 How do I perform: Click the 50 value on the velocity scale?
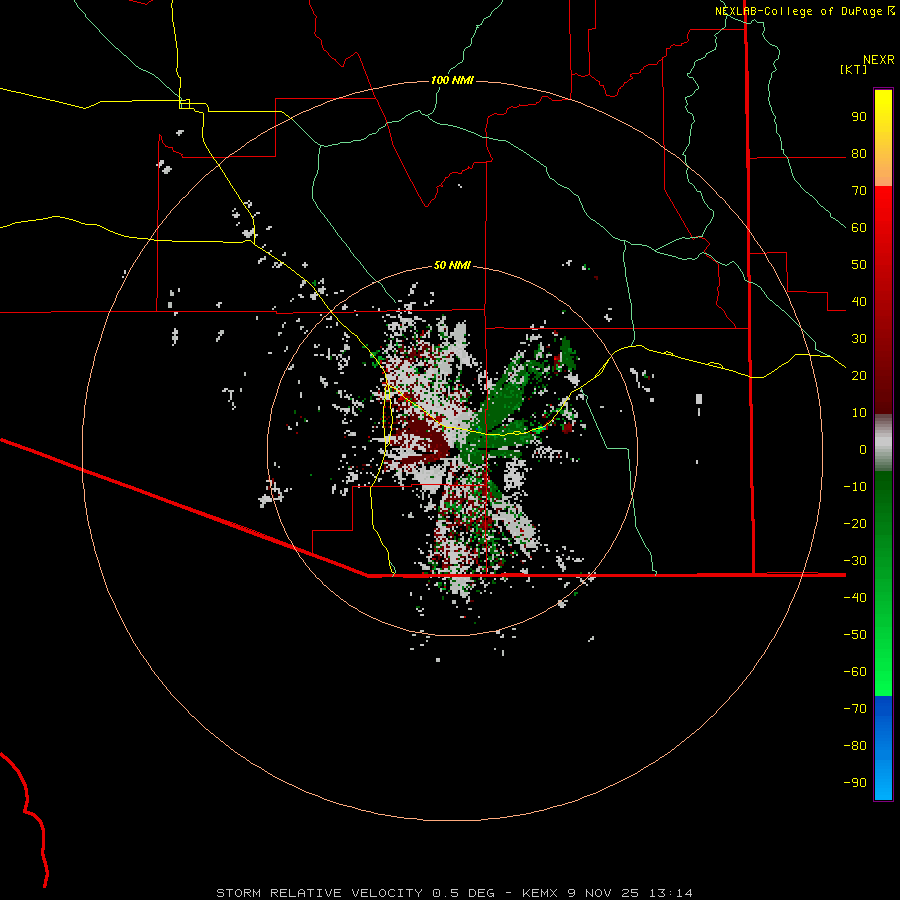coord(859,265)
